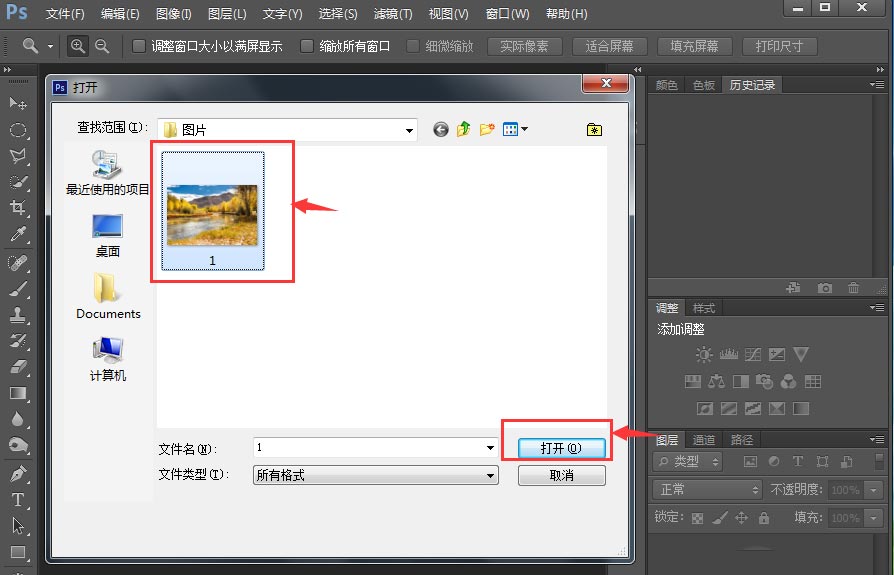Delete current state trash icon in History
This screenshot has height=575, width=894.
(x=853, y=288)
